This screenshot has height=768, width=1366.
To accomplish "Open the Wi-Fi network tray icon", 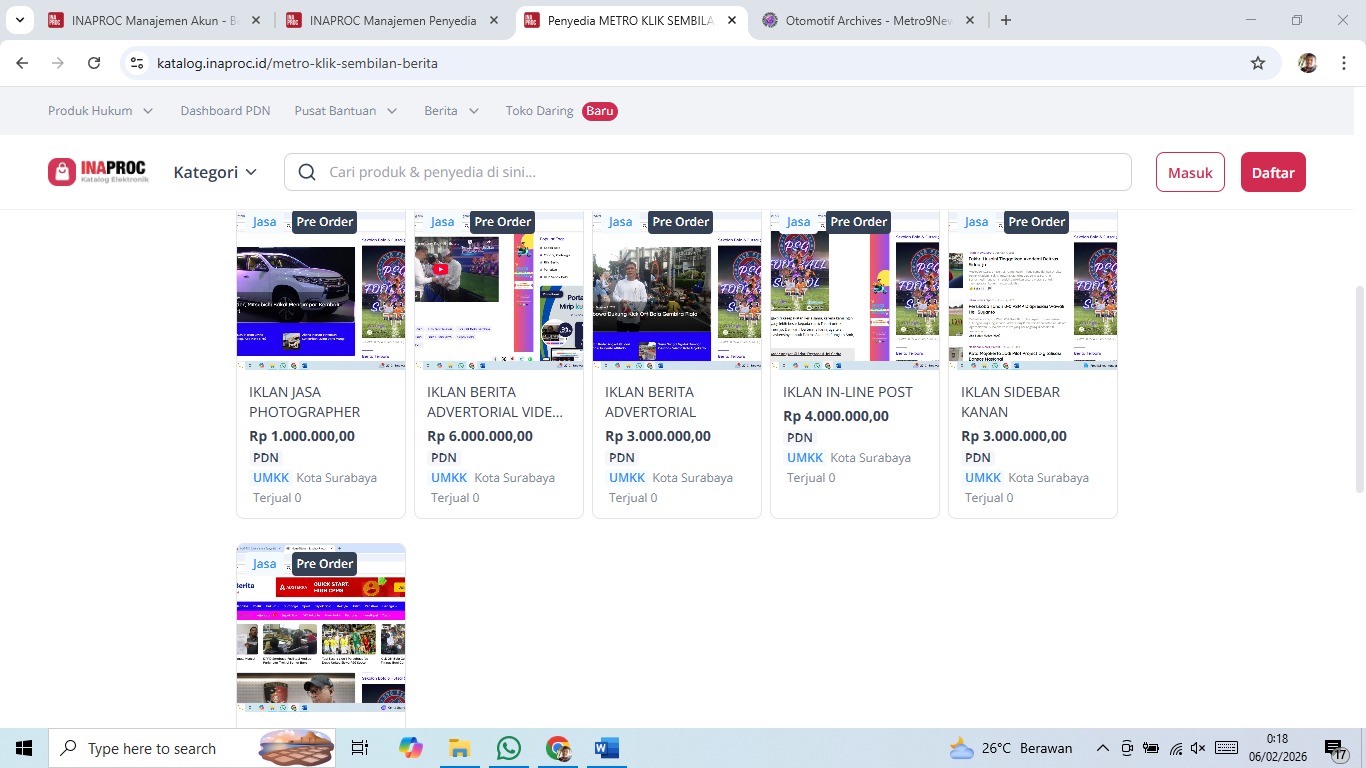I will [1175, 748].
